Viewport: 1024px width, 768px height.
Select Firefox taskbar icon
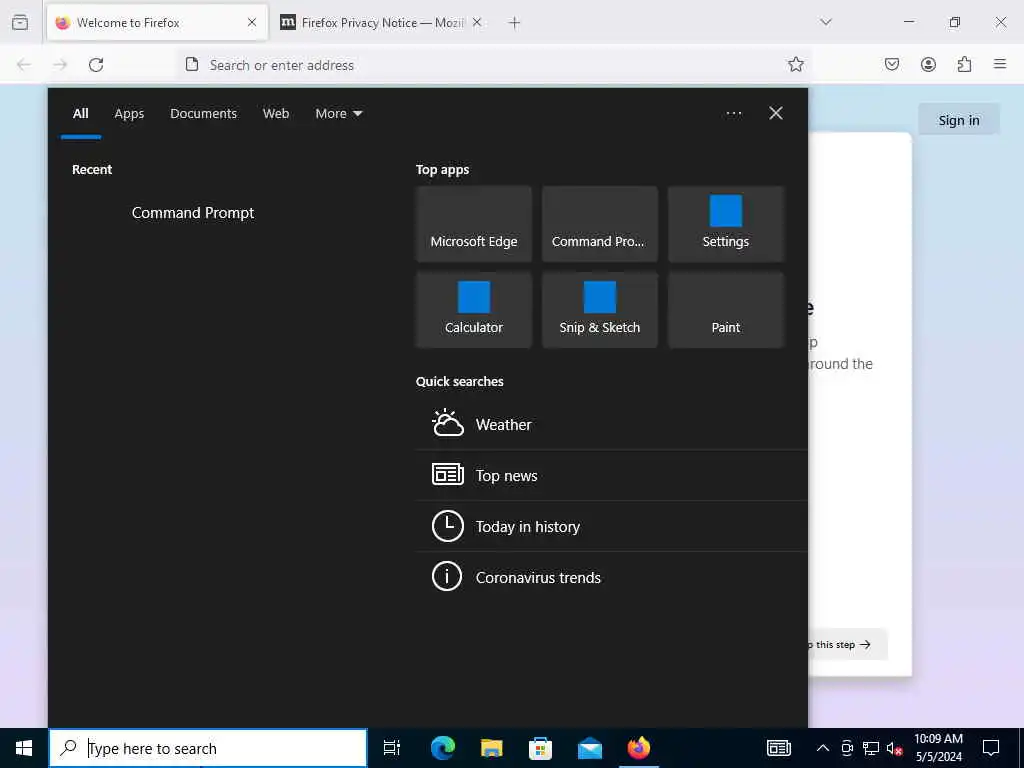639,748
